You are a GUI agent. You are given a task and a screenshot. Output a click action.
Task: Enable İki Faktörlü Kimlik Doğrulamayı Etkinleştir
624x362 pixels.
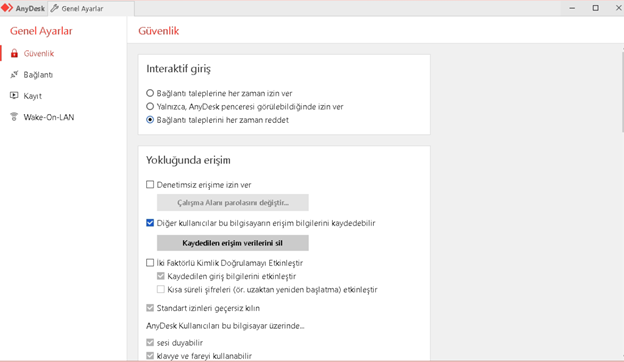tap(150, 263)
